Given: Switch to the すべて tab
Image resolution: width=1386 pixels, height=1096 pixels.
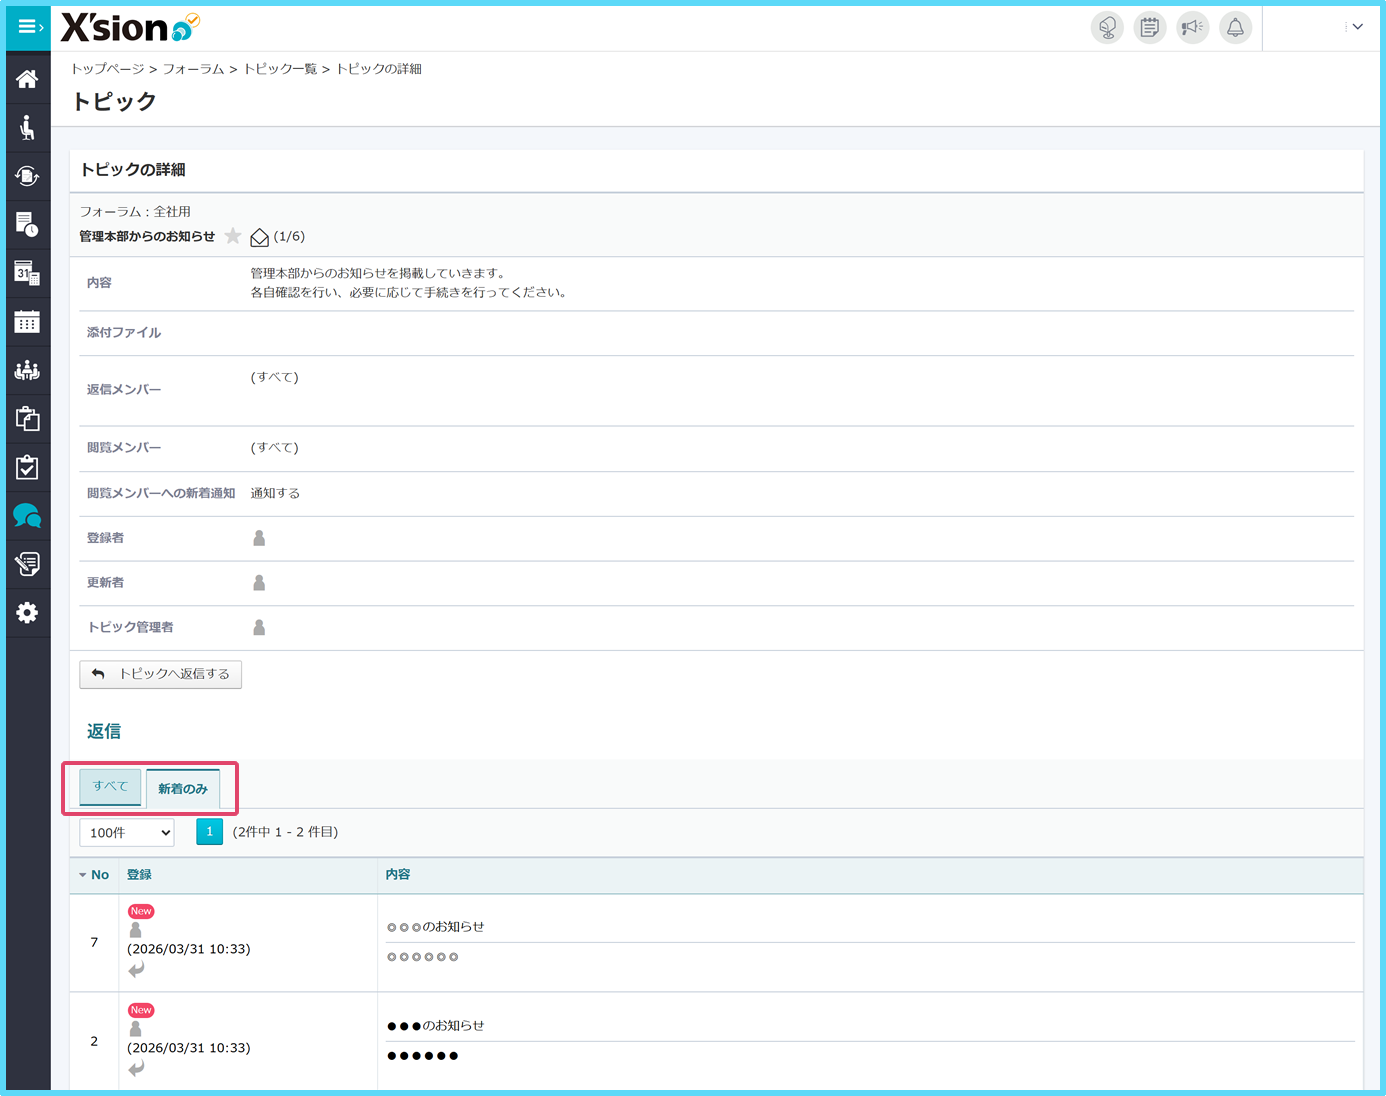Looking at the screenshot, I should (x=110, y=787).
